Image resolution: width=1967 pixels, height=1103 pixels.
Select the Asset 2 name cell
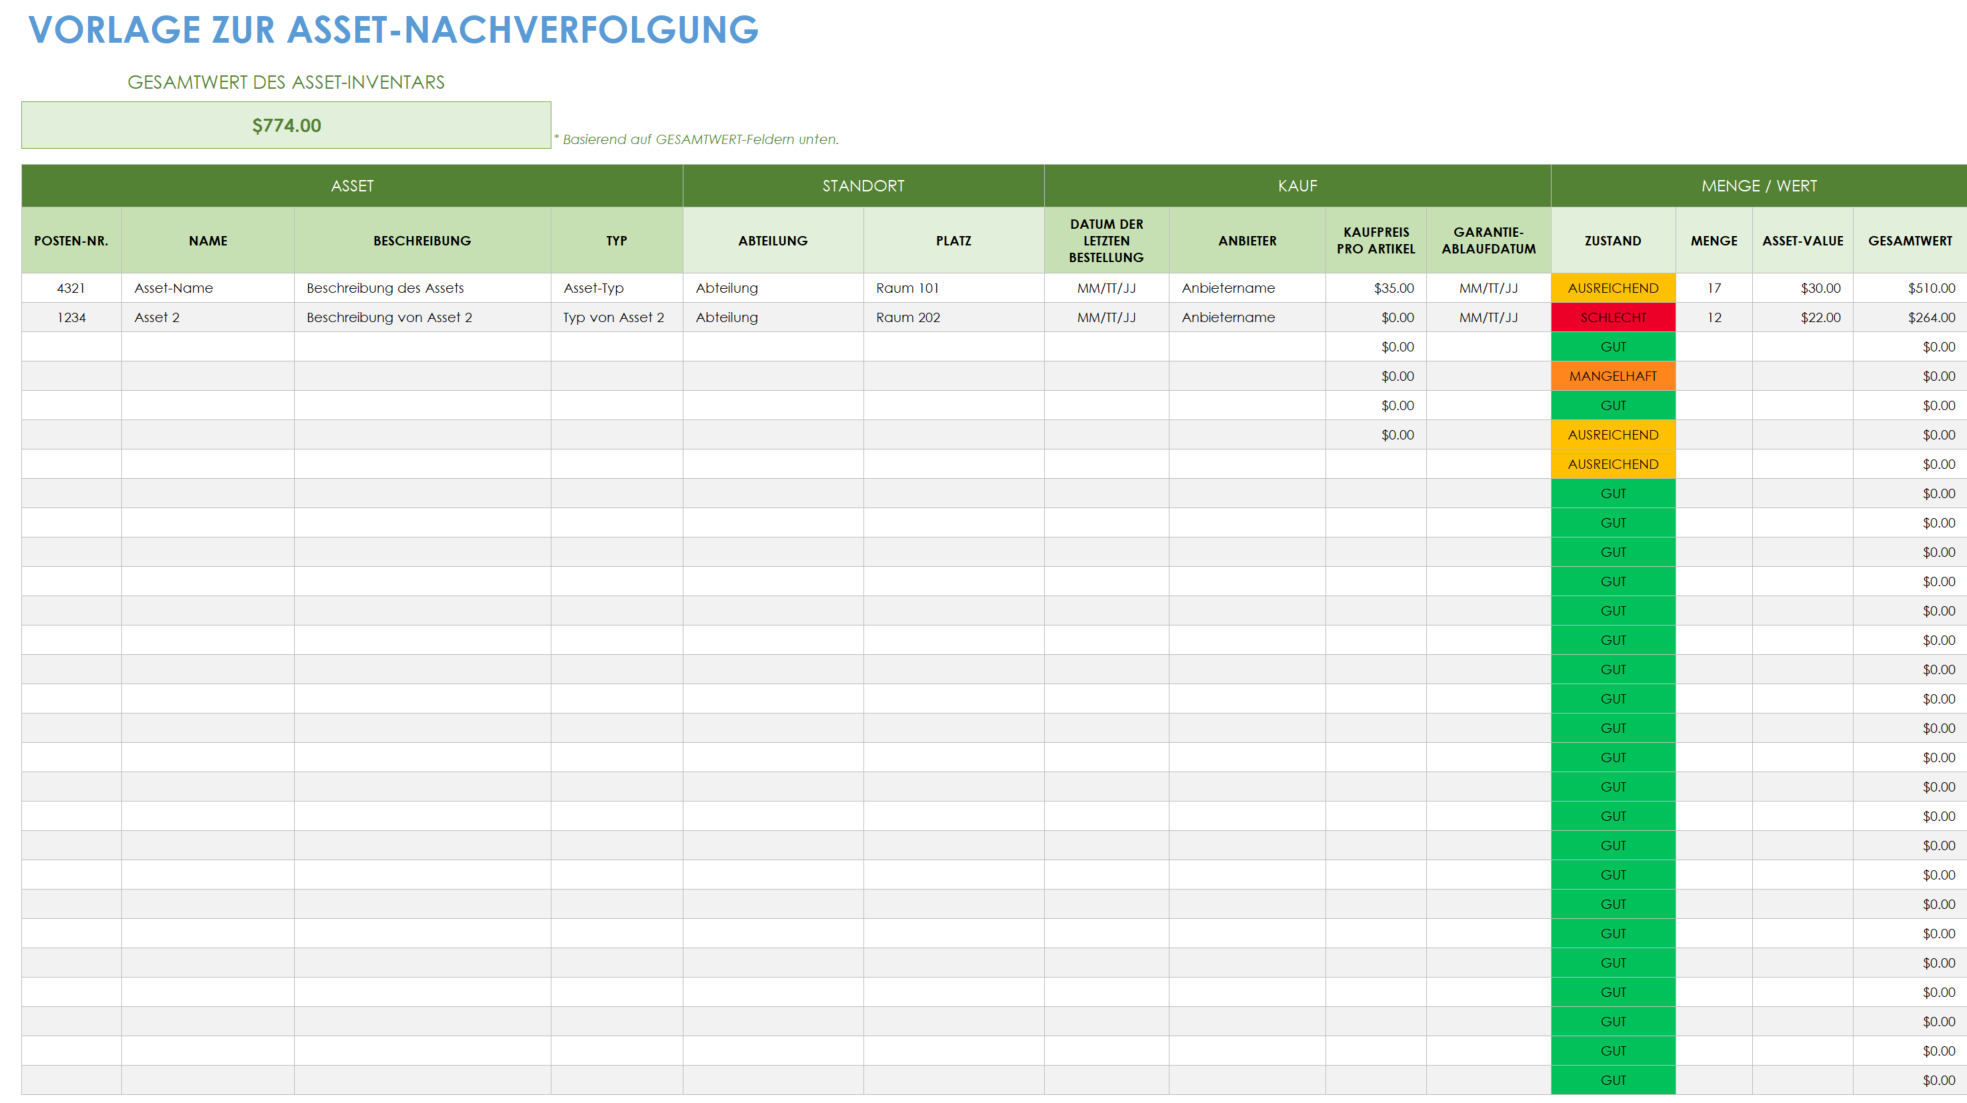(208, 317)
